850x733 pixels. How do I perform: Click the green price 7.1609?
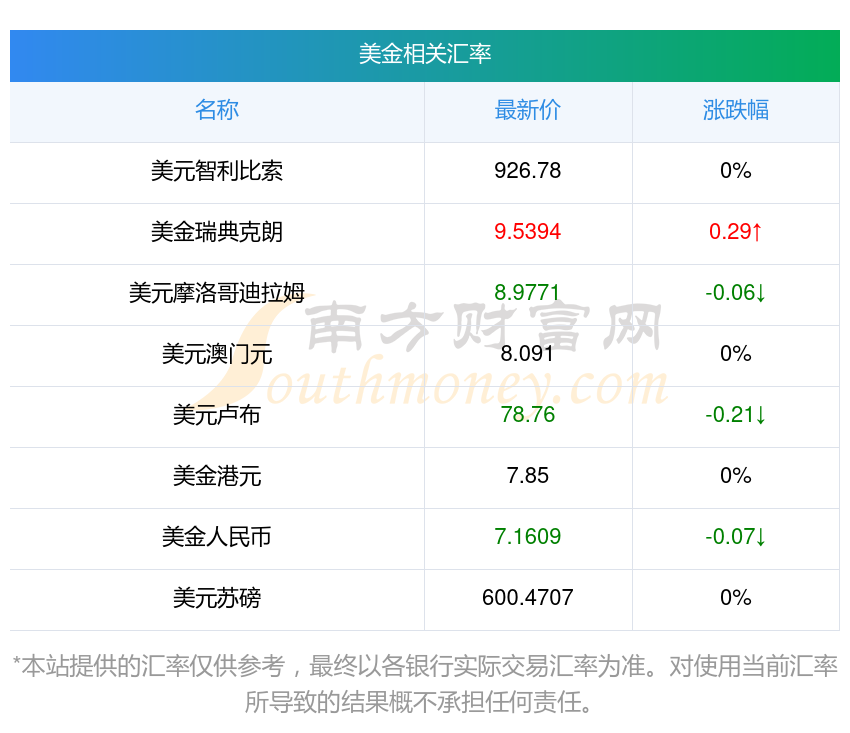pos(527,537)
